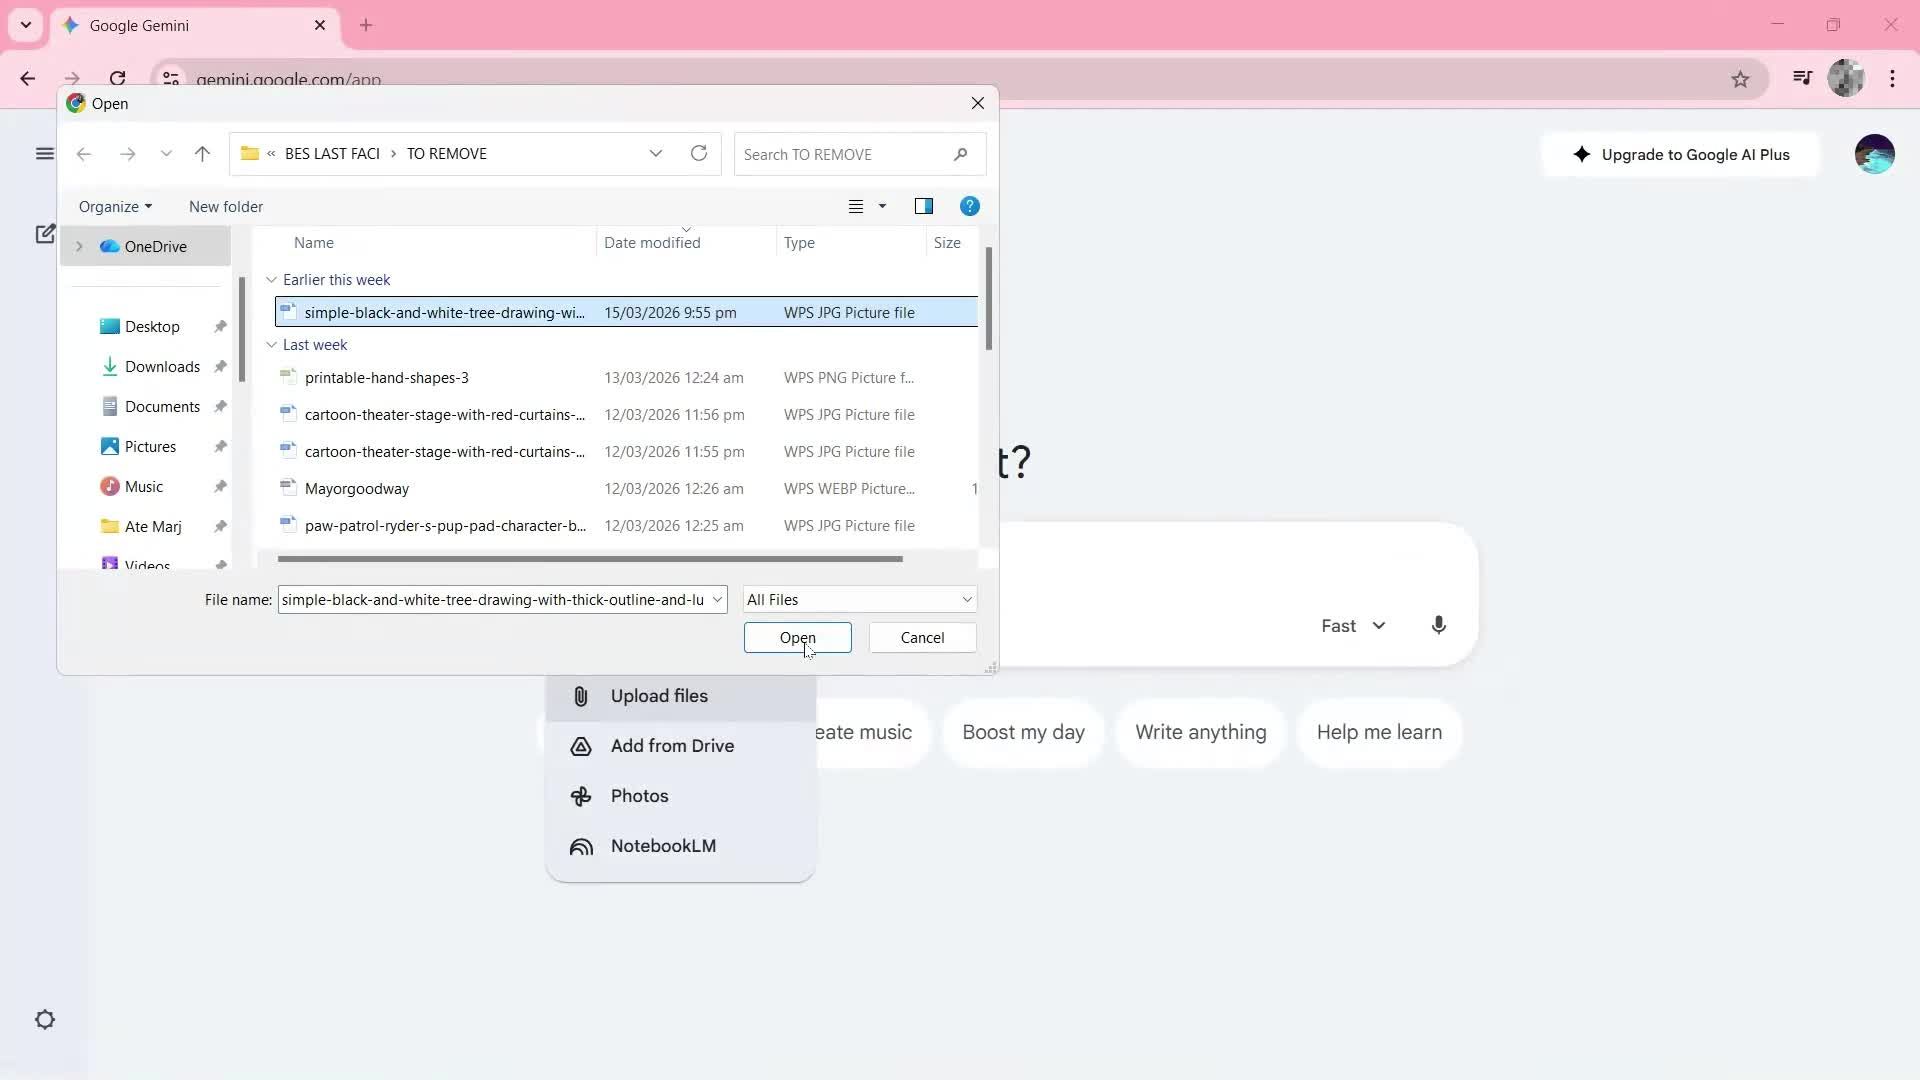Open NotebookLM from the attachment menu
The width and height of the screenshot is (1920, 1080).
click(663, 845)
